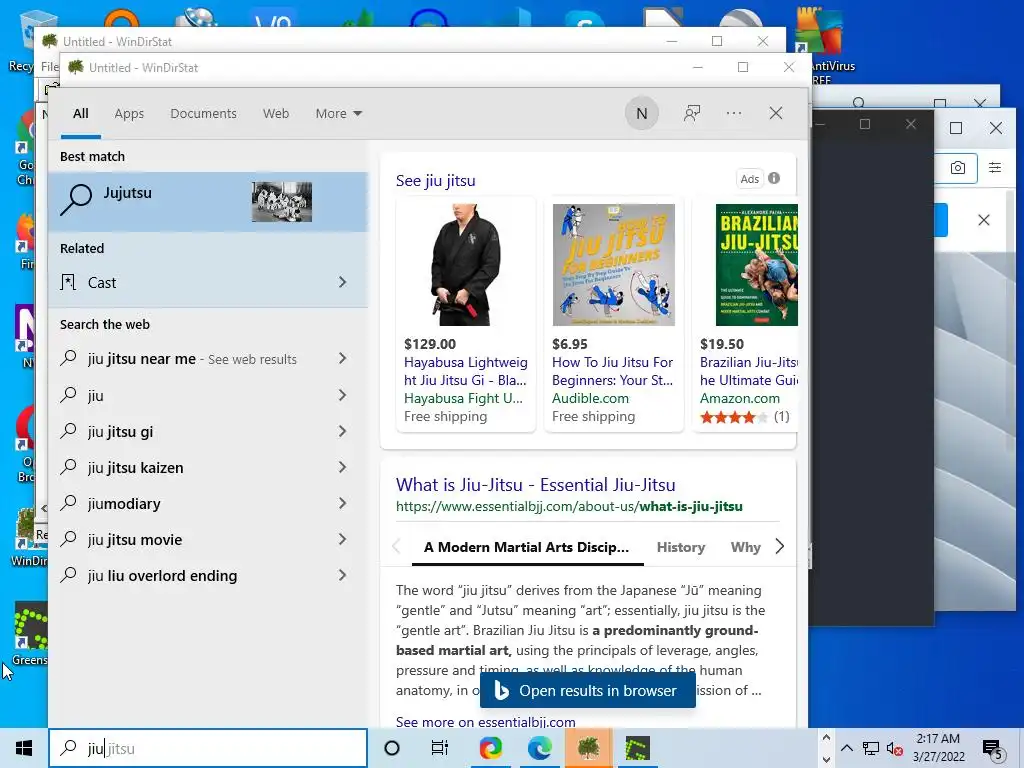Image resolution: width=1024 pixels, height=768 pixels.
Task: Click the camera icon in right background window
Action: coord(957,168)
